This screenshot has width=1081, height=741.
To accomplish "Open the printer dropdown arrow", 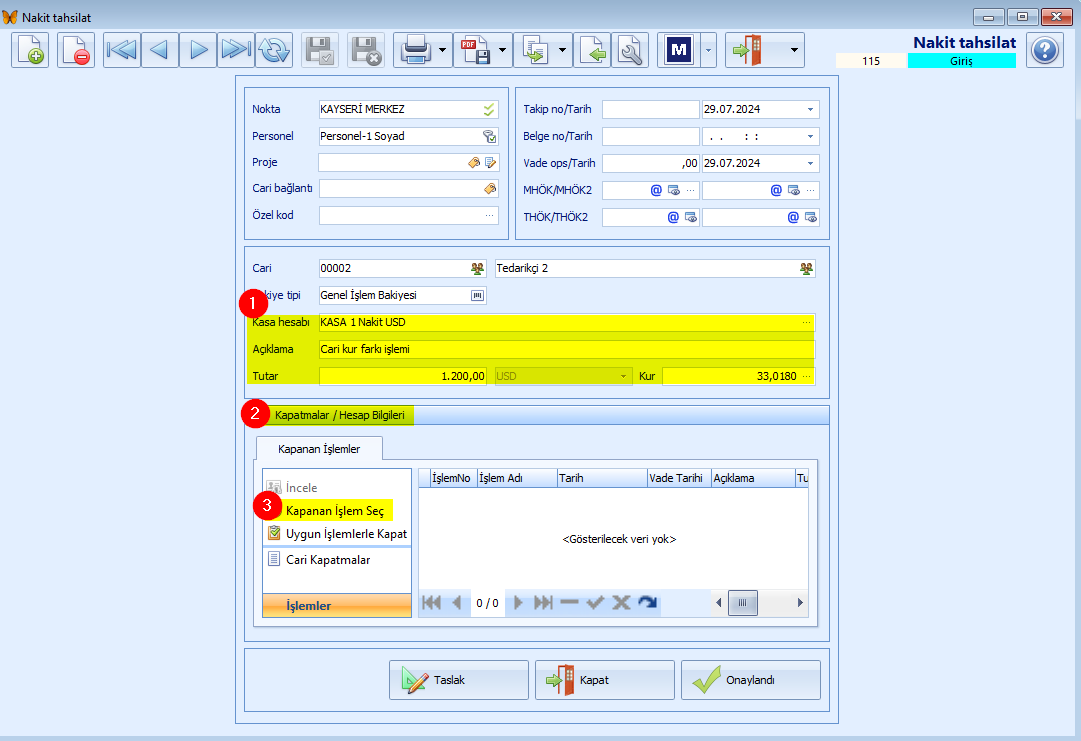I will 443,50.
